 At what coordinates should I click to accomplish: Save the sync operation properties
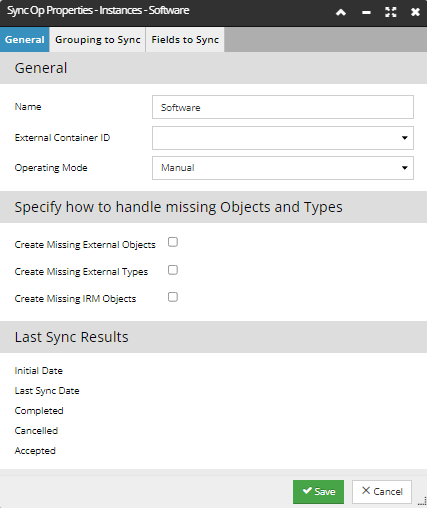(x=318, y=492)
